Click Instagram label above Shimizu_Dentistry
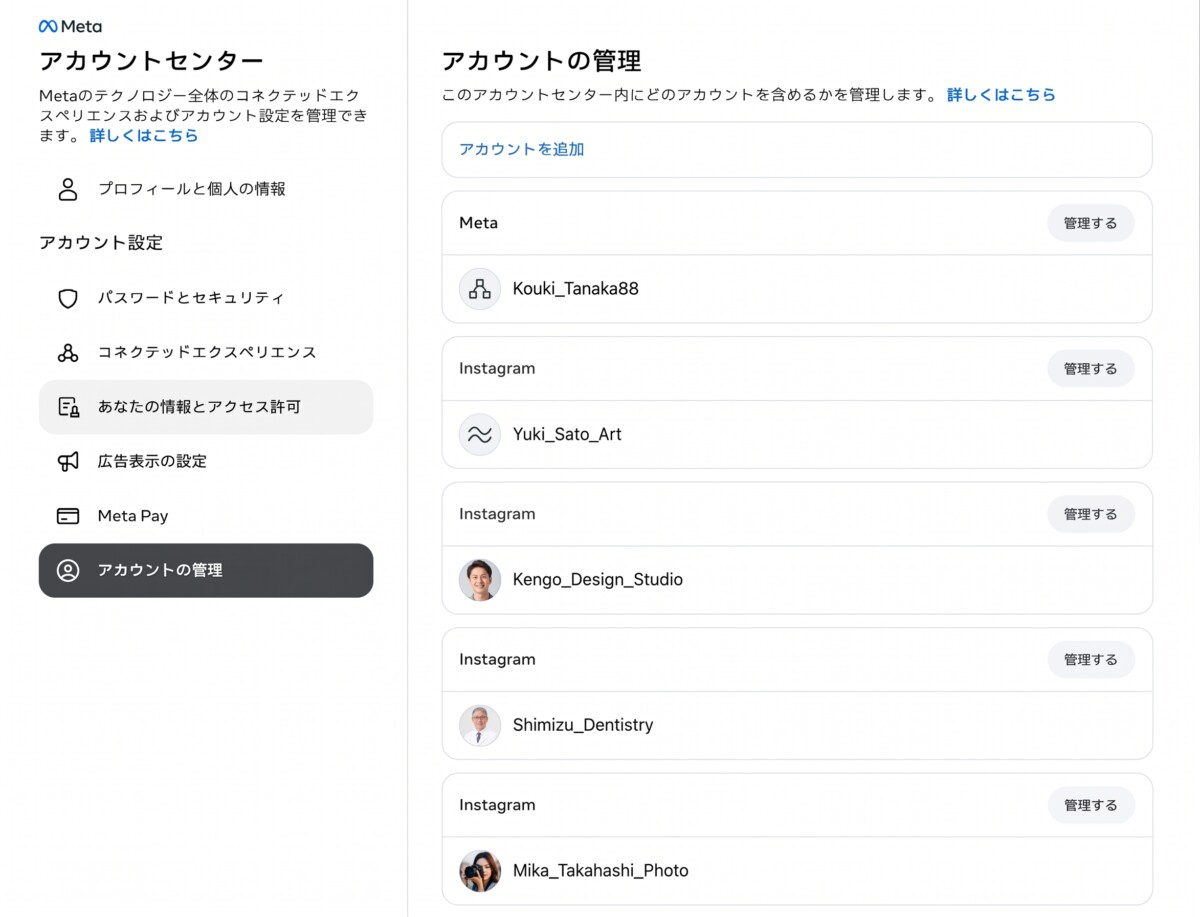Viewport: 1200px width, 917px height. (497, 659)
